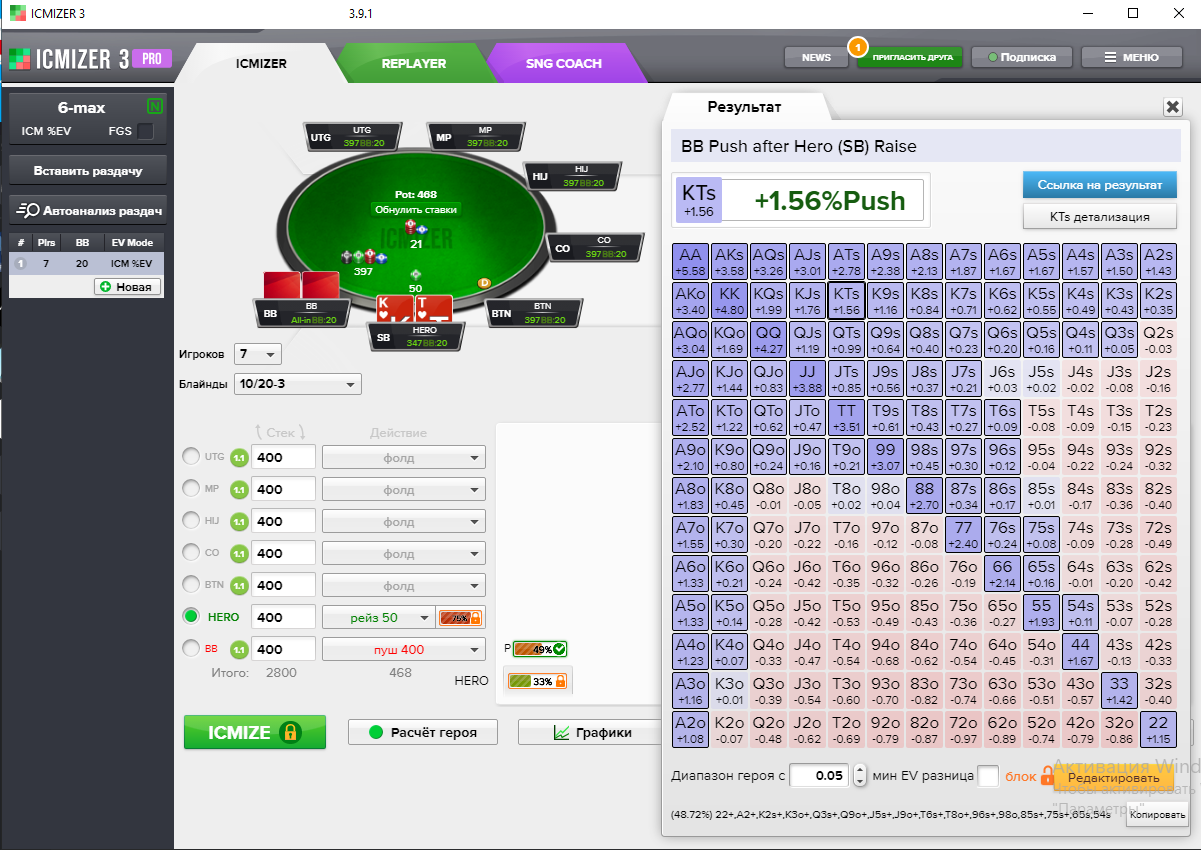Click the UTG stack input field 400

click(x=284, y=458)
